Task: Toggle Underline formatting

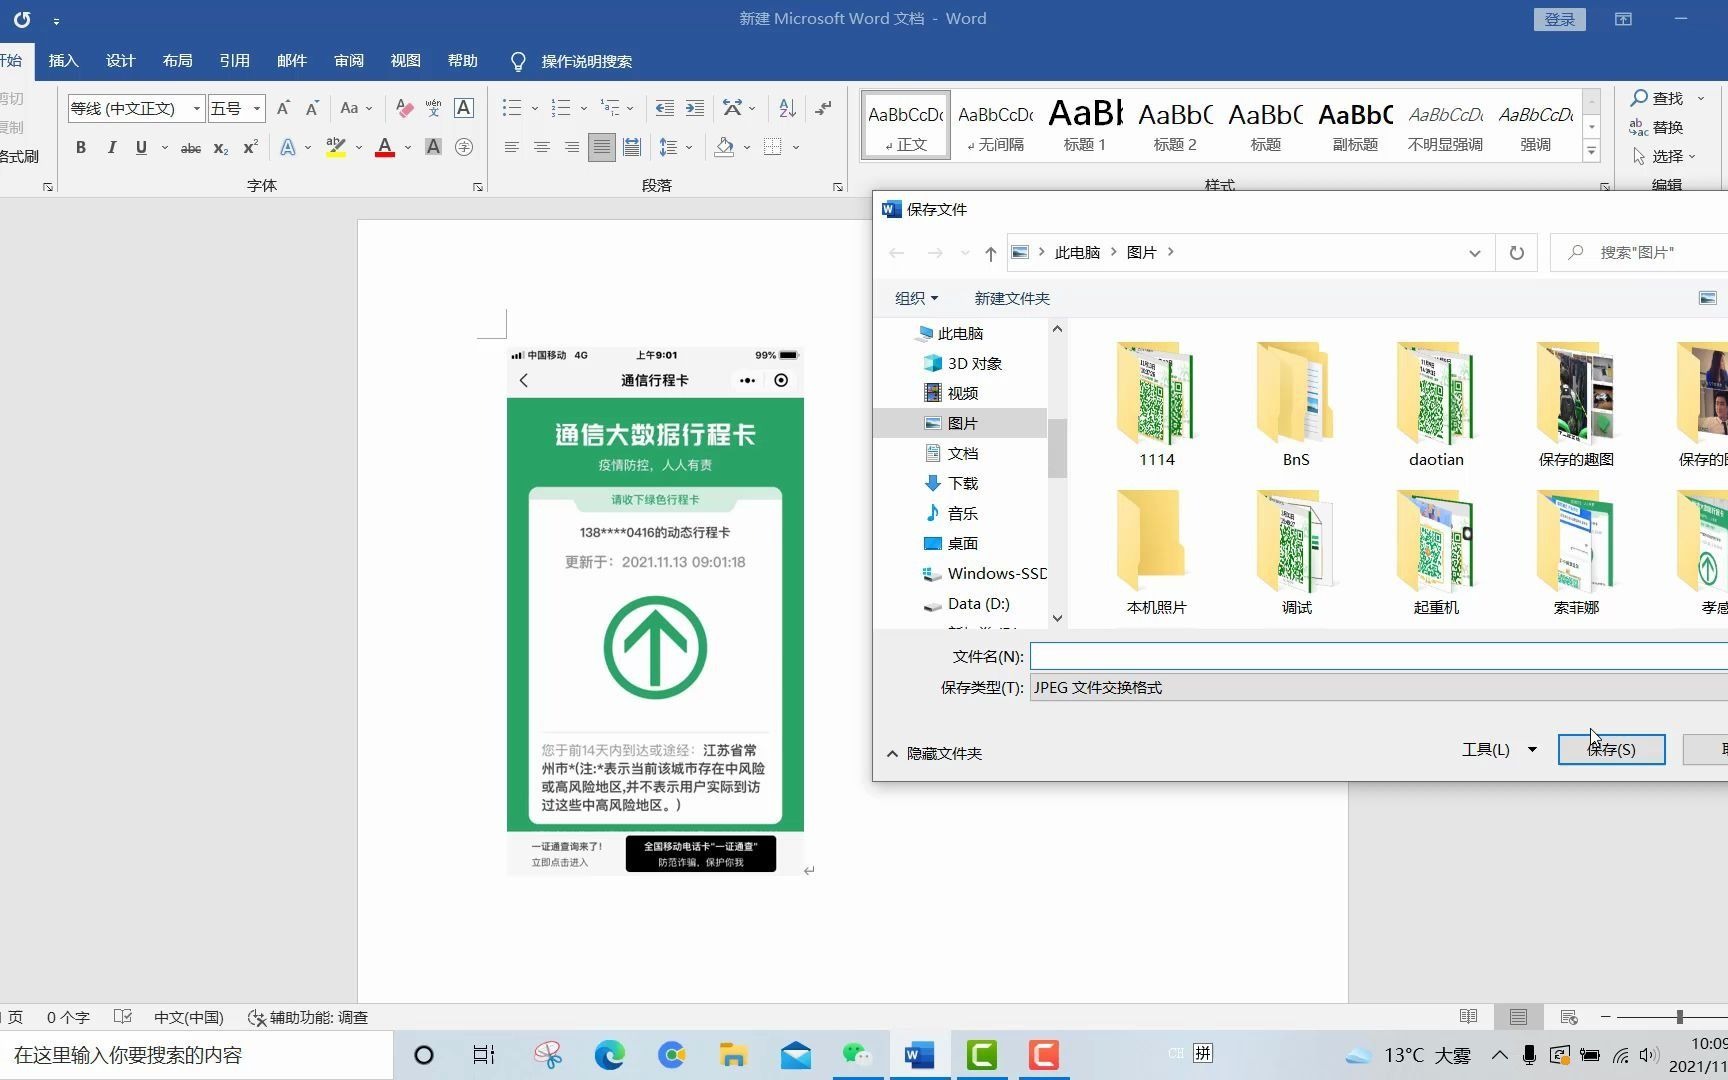Action: (141, 147)
